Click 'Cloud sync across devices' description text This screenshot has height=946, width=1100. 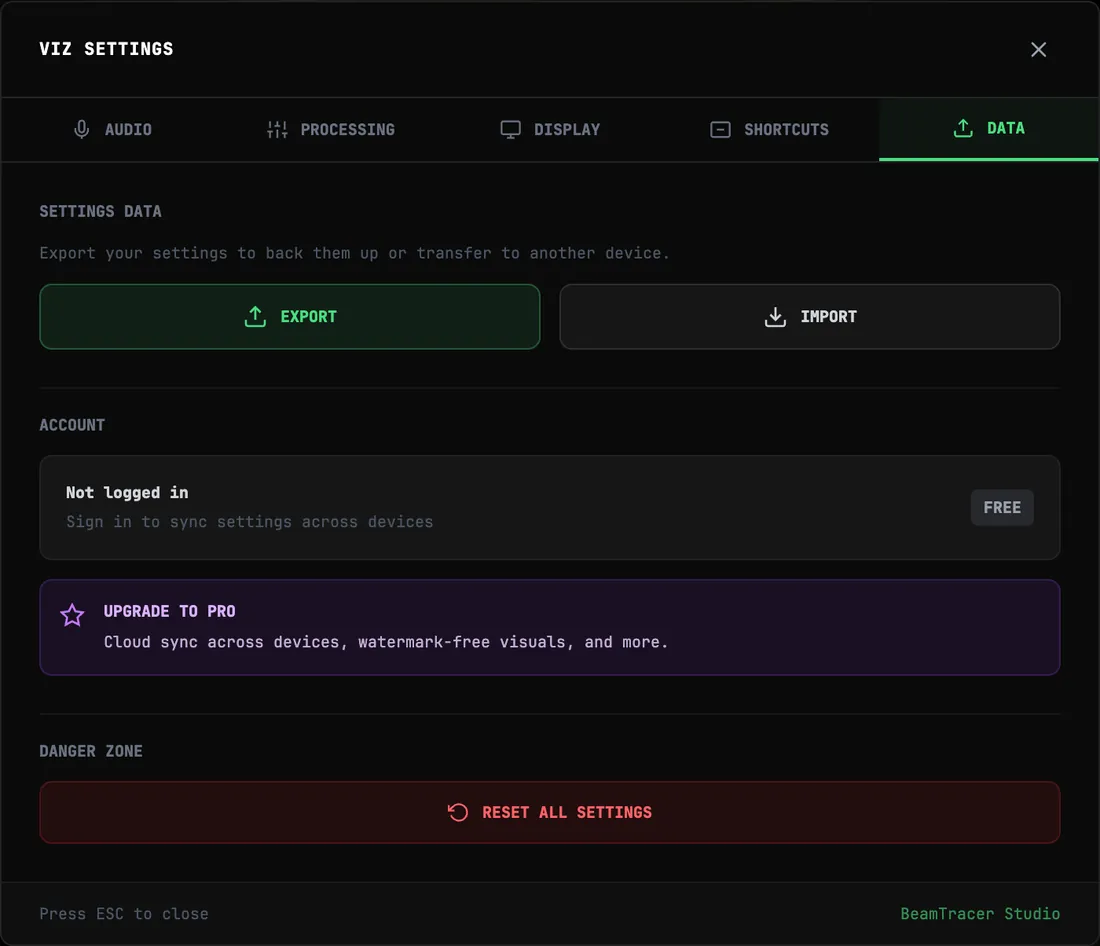tap(386, 642)
